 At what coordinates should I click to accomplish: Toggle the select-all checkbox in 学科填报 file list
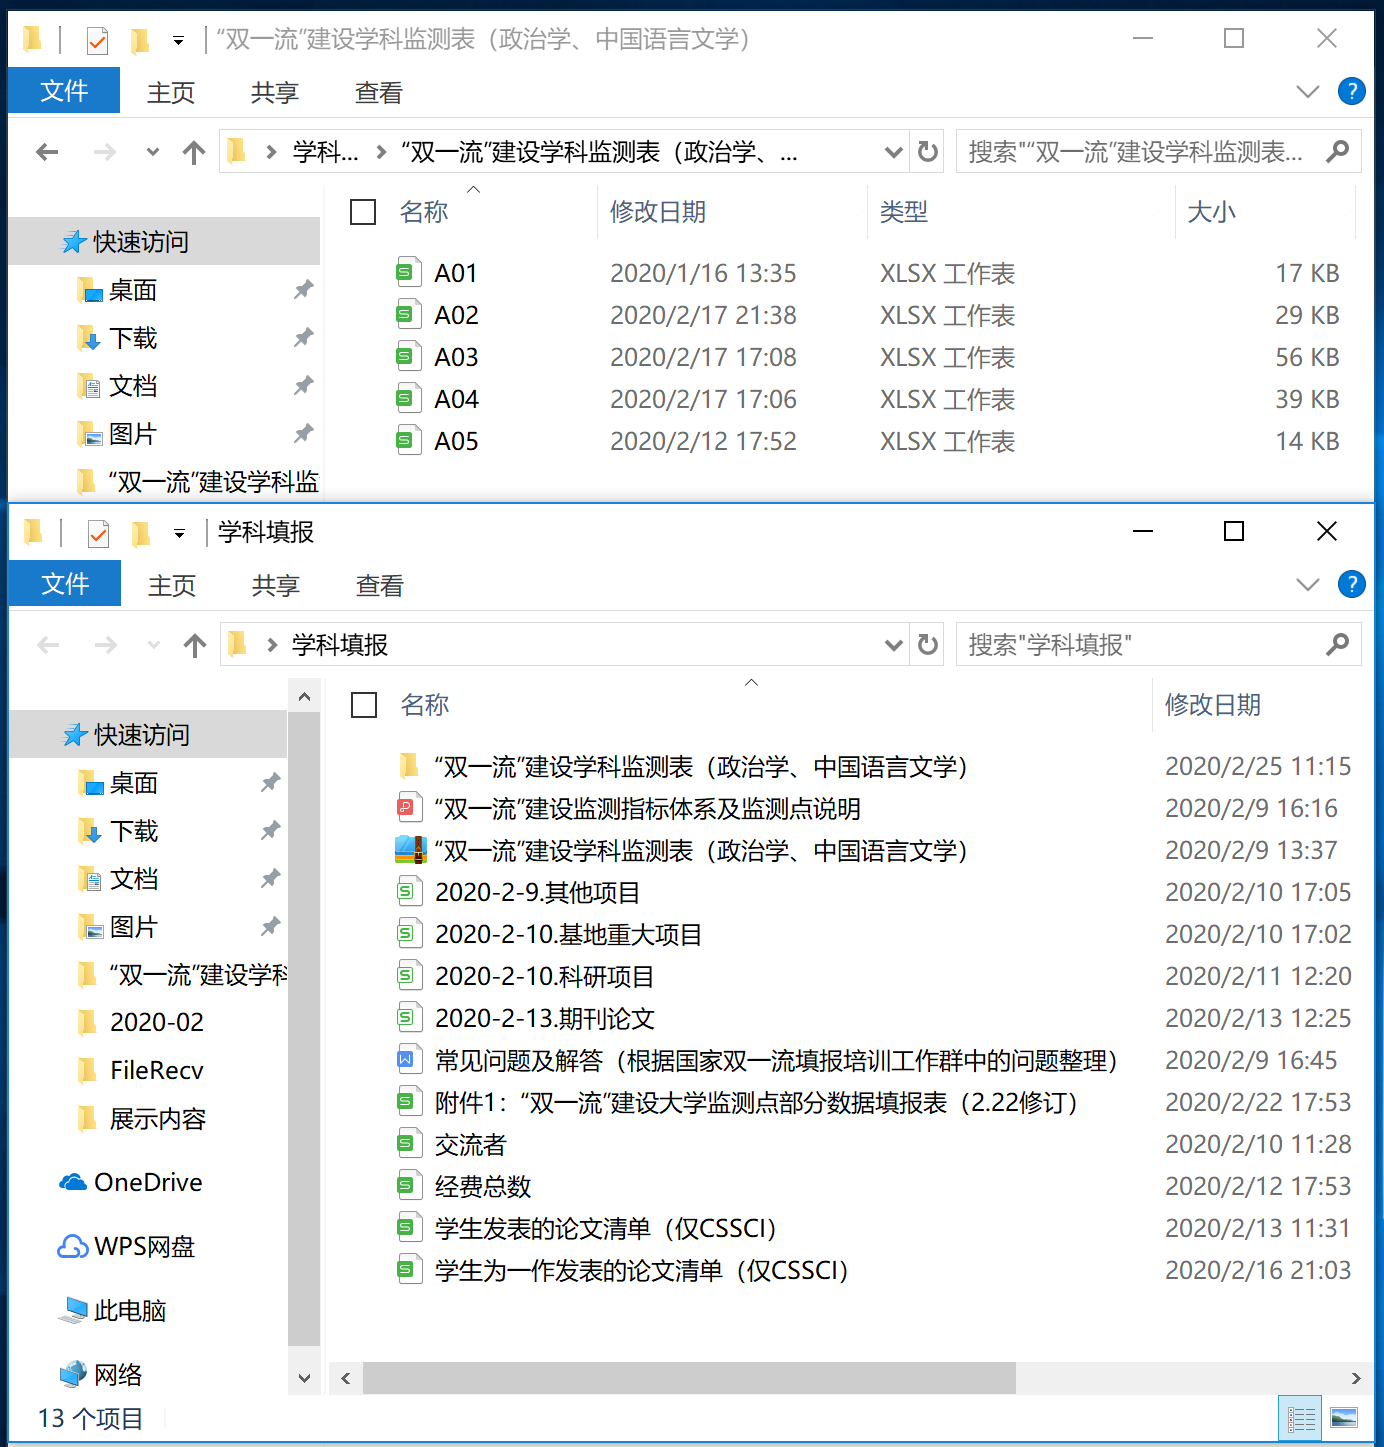pos(364,705)
